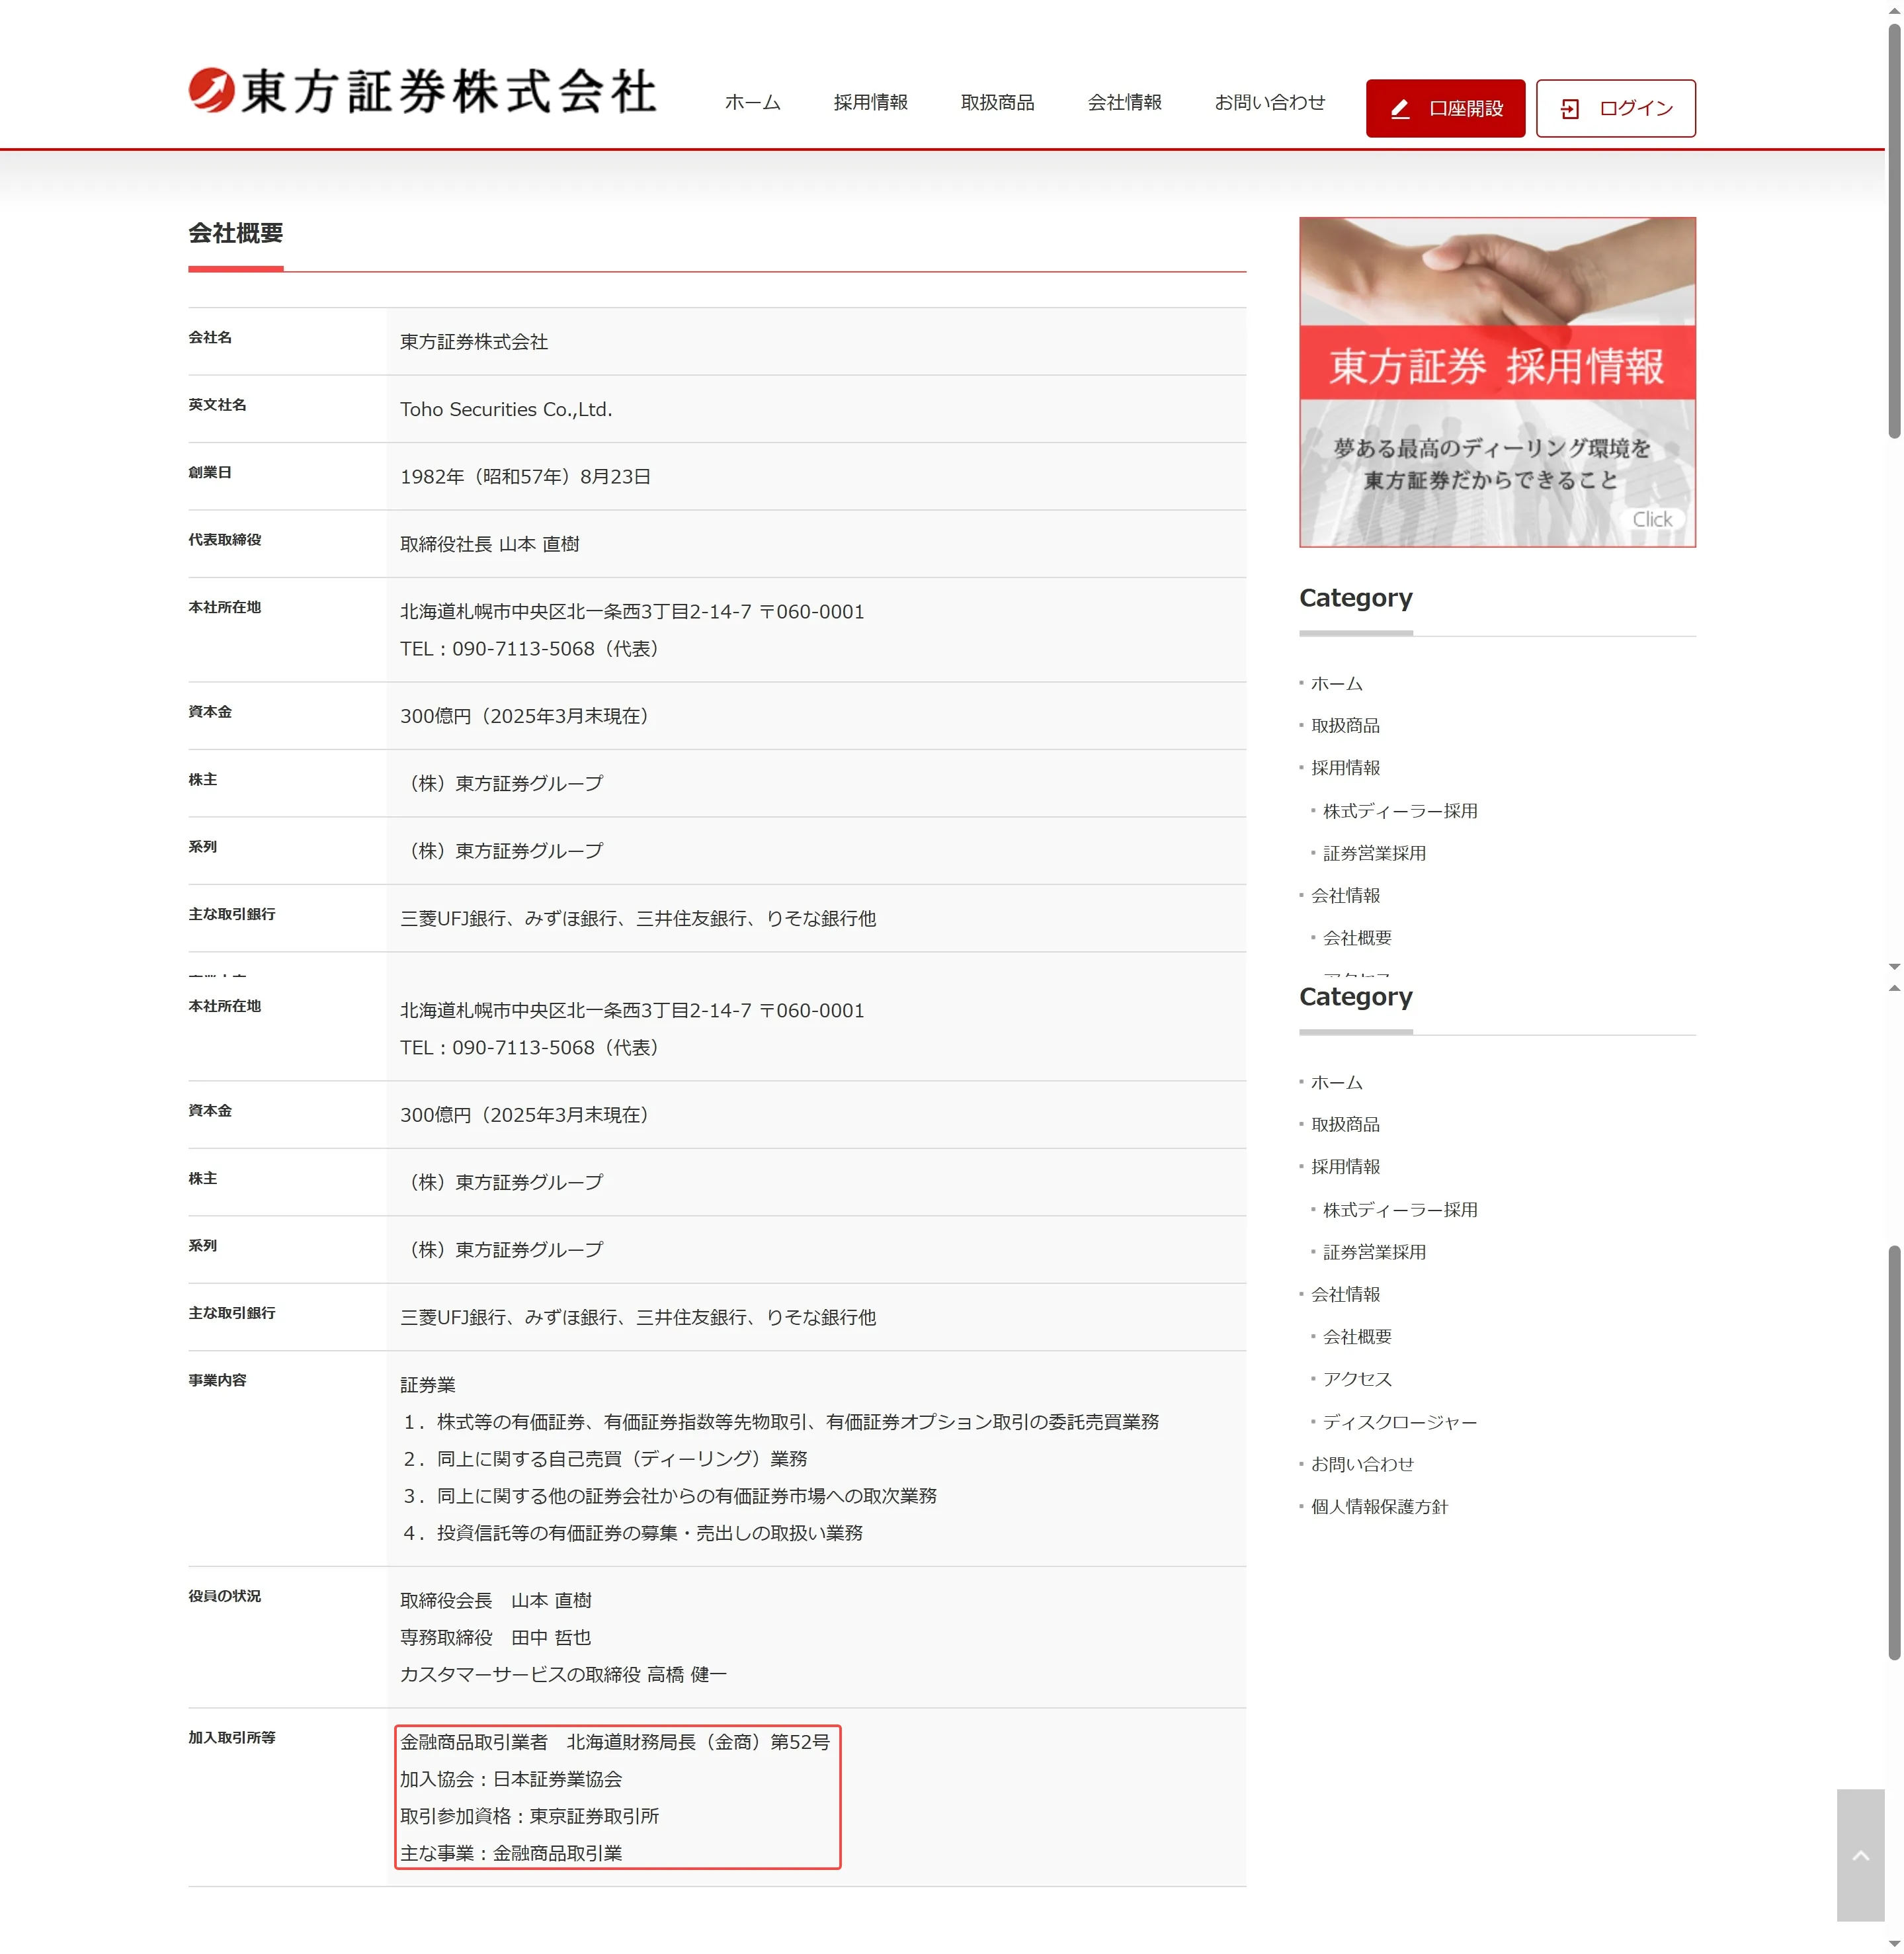
Task: Open ホーム in the top navigation bar
Action: tap(752, 102)
